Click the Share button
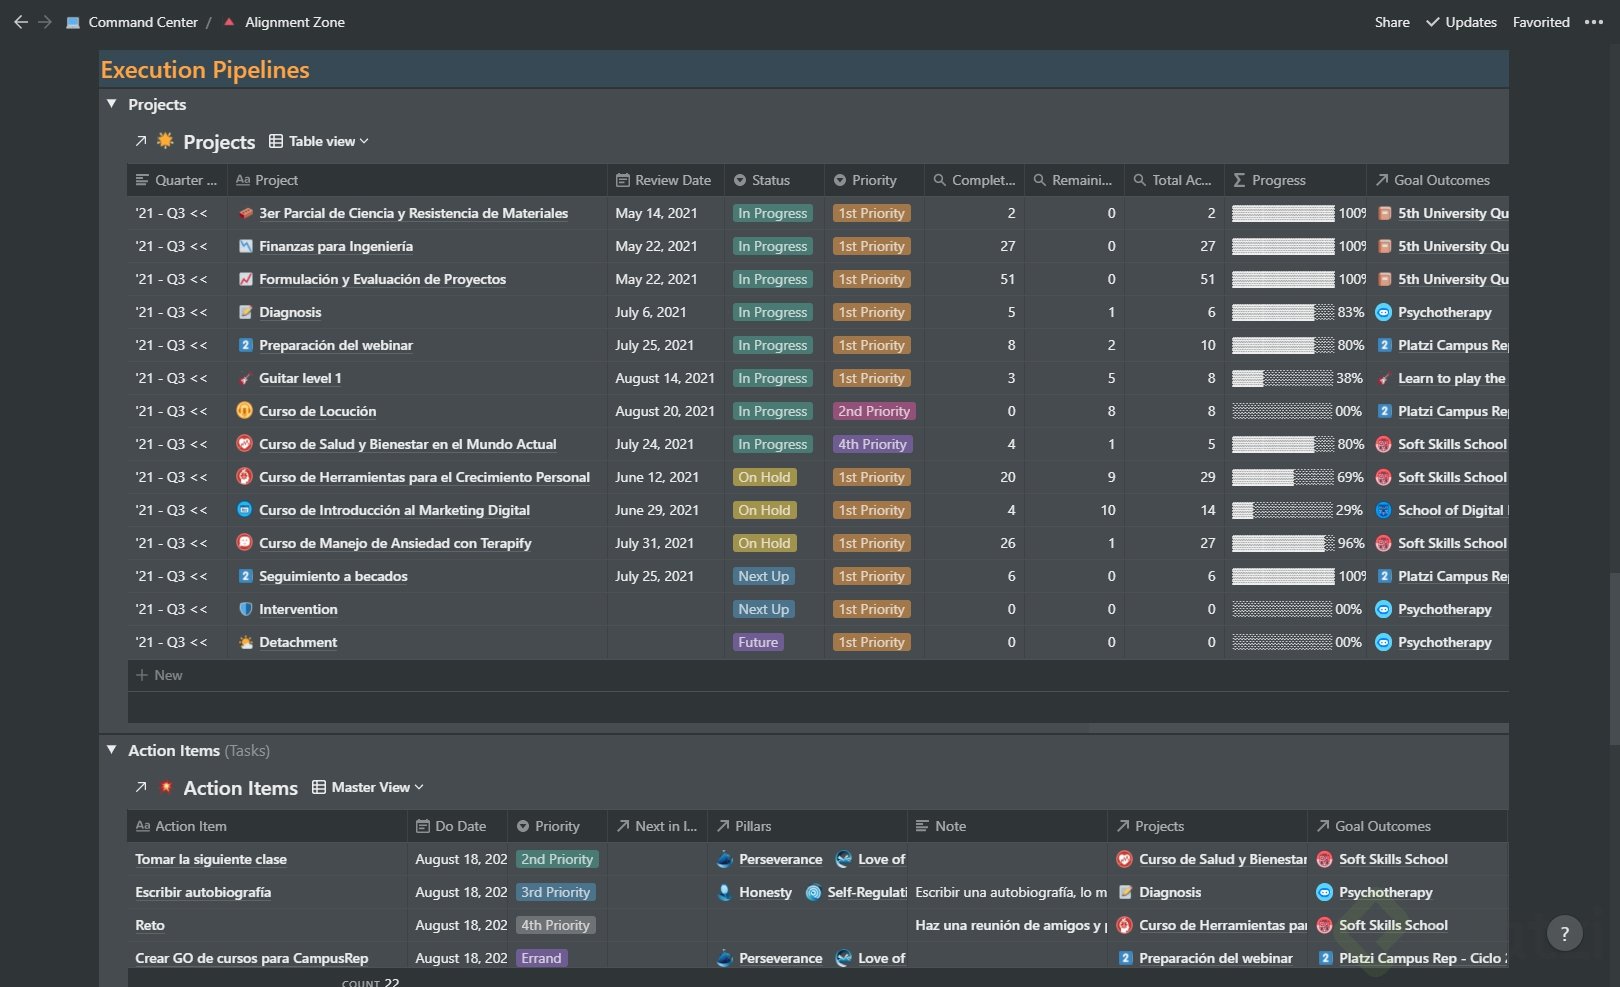This screenshot has width=1620, height=987. point(1391,22)
